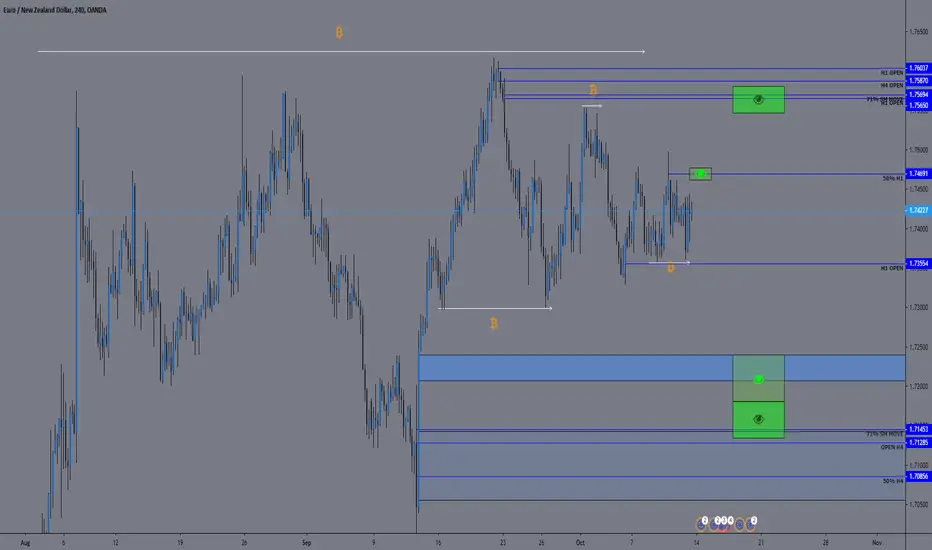Click the Euro / New Zealand Dollar chart title

click(x=55, y=10)
